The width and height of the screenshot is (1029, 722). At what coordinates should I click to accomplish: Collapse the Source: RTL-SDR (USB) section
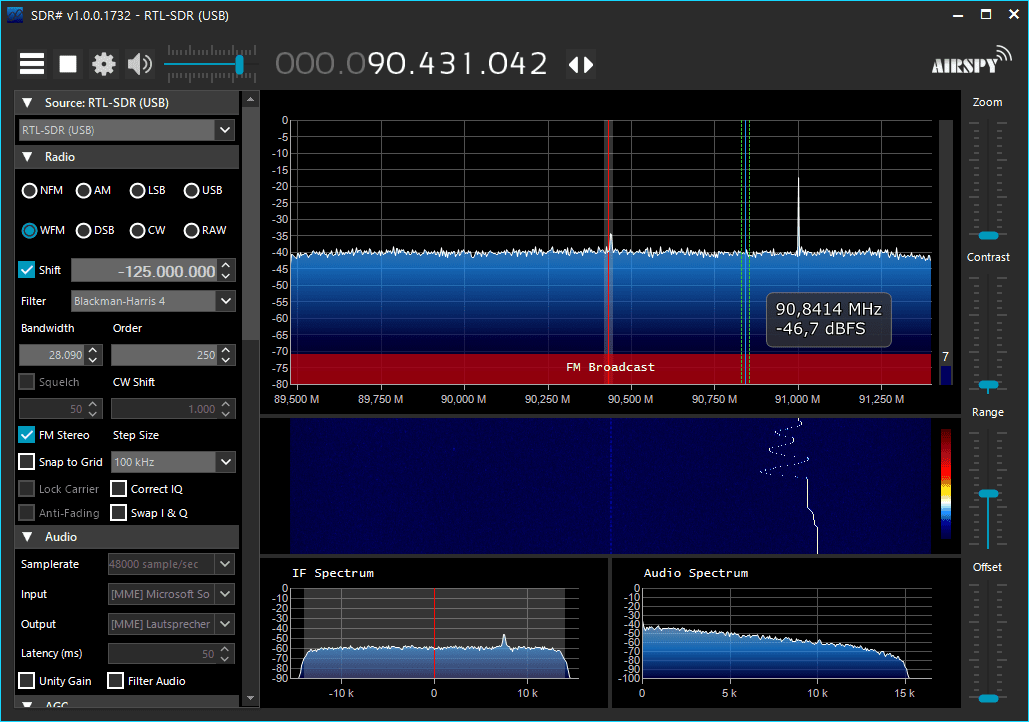(x=27, y=103)
